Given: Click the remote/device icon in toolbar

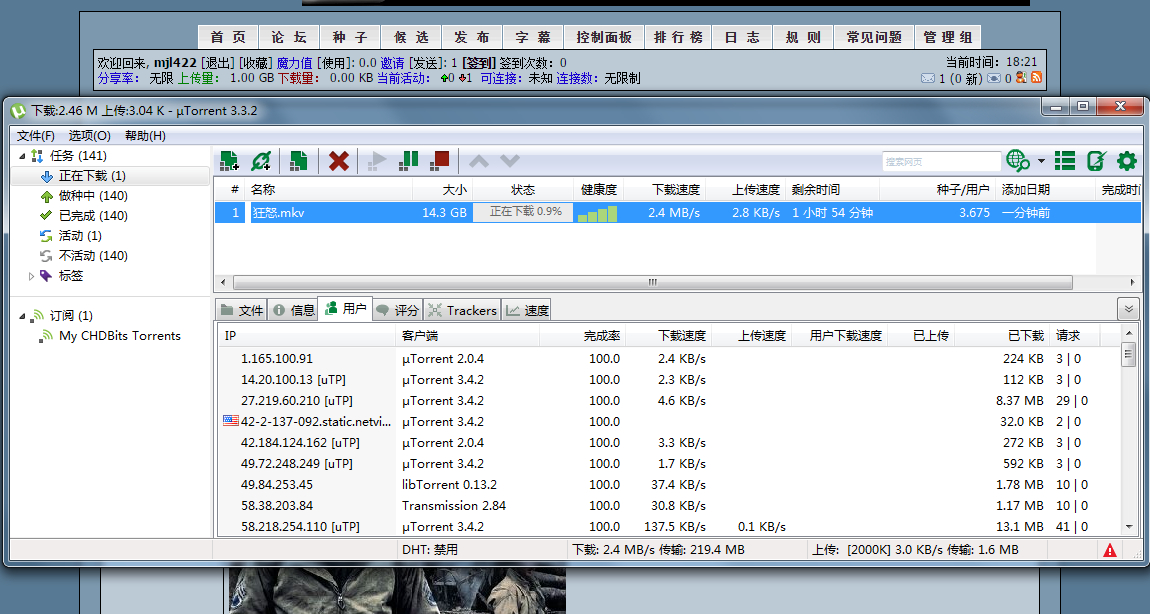Looking at the screenshot, I should pyautogui.click(x=1096, y=161).
